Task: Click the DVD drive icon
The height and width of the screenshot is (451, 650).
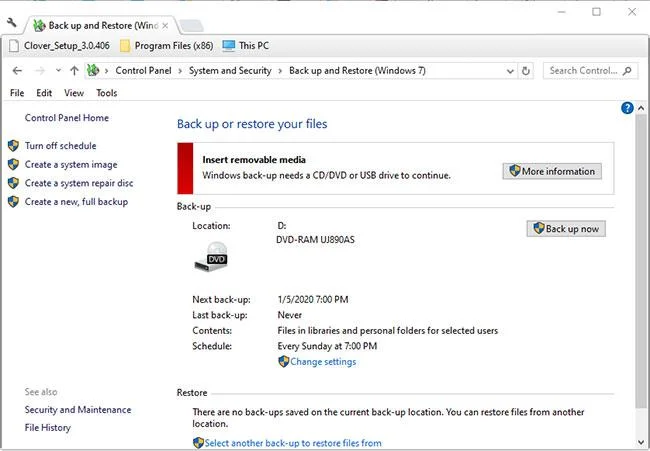Action: tap(211, 257)
